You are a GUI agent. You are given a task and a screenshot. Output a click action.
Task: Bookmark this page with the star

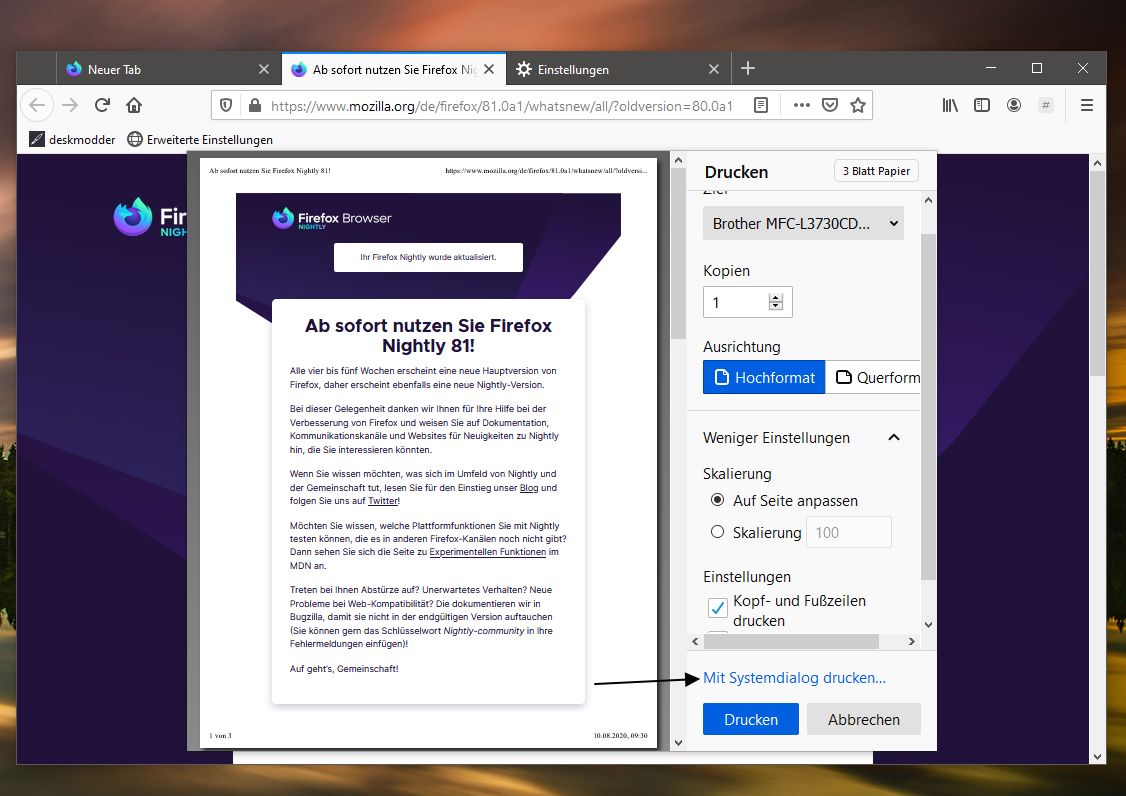pyautogui.click(x=857, y=106)
